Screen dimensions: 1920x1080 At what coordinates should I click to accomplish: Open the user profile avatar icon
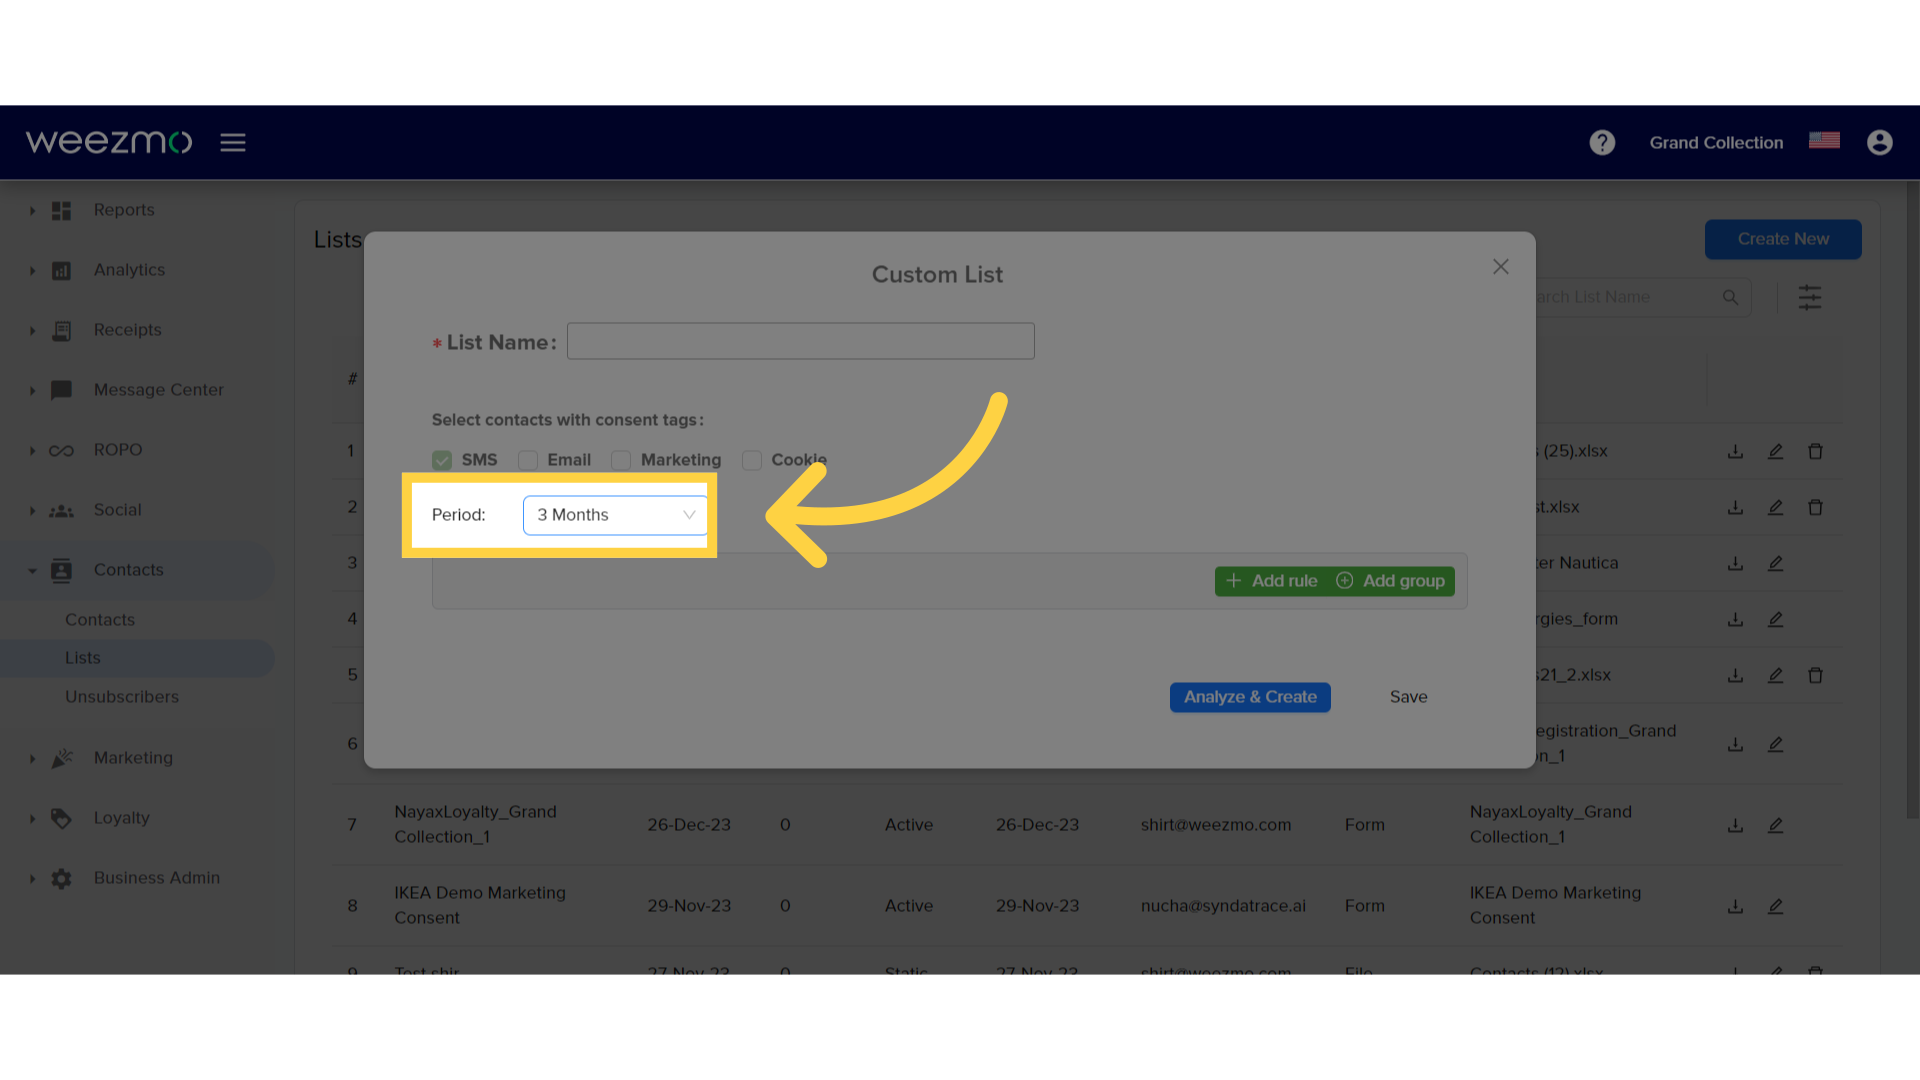(x=1880, y=142)
